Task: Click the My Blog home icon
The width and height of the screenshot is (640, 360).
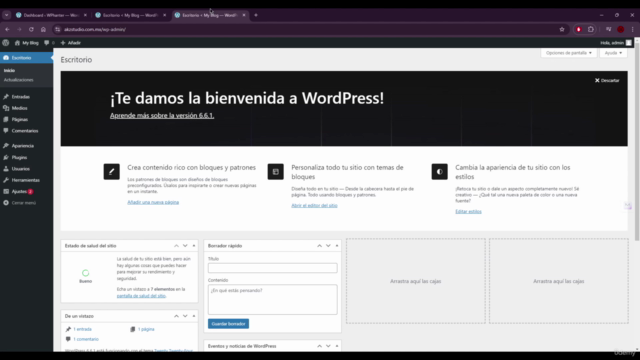Action: (17, 42)
